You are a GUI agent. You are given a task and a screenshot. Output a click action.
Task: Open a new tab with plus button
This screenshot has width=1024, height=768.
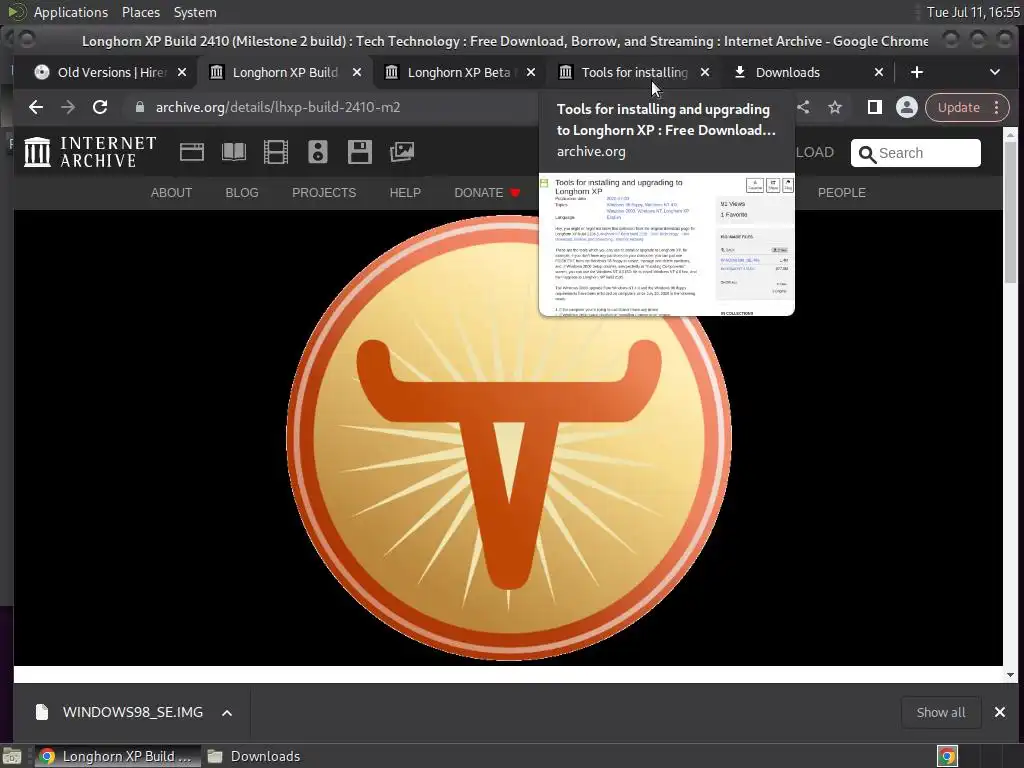click(x=917, y=72)
